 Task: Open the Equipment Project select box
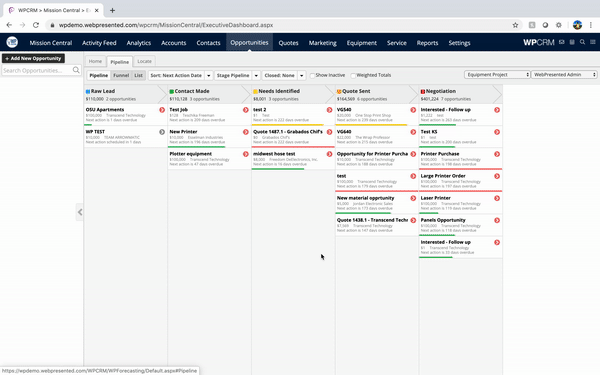pyautogui.click(x=497, y=75)
